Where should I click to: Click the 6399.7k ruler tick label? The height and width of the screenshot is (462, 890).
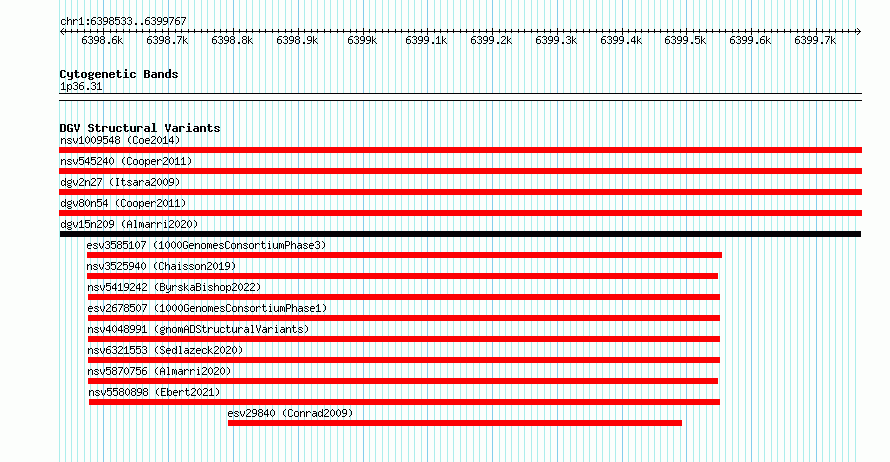point(815,40)
